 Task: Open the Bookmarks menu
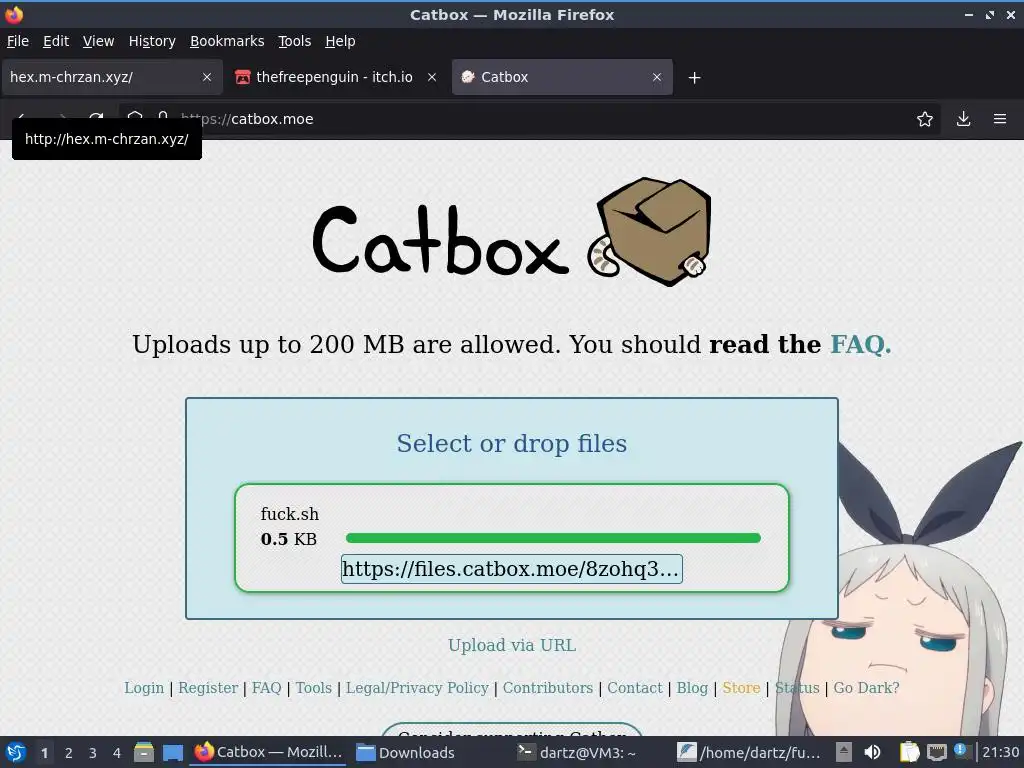pyautogui.click(x=227, y=41)
